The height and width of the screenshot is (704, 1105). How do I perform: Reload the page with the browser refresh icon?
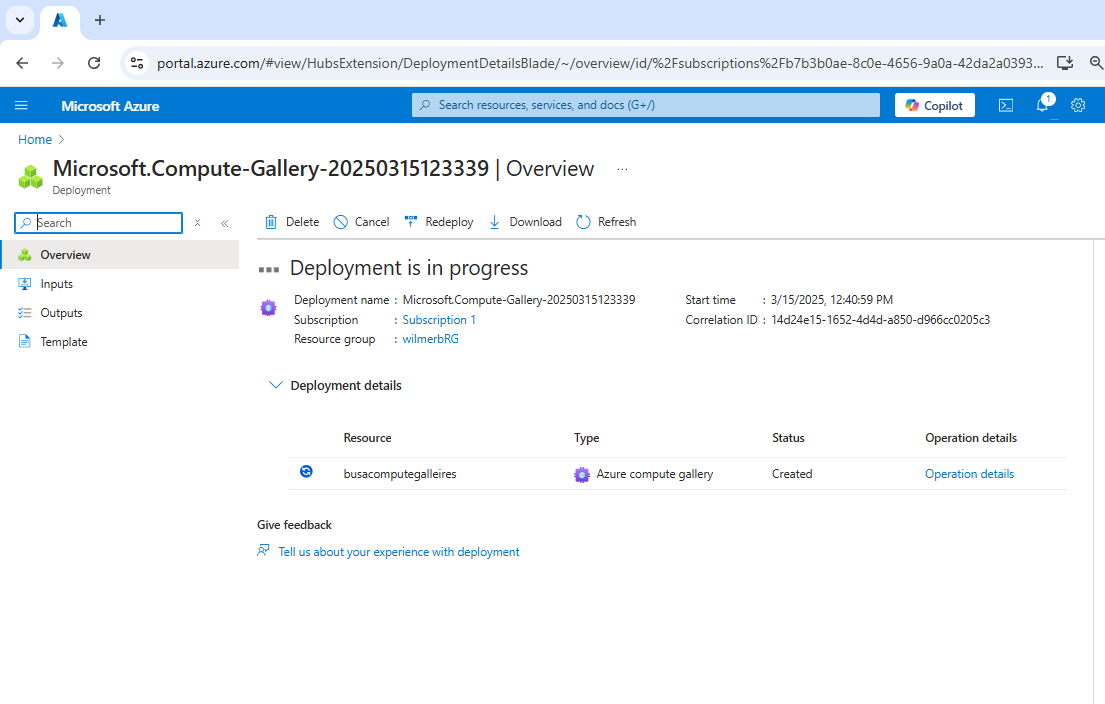pyautogui.click(x=94, y=63)
